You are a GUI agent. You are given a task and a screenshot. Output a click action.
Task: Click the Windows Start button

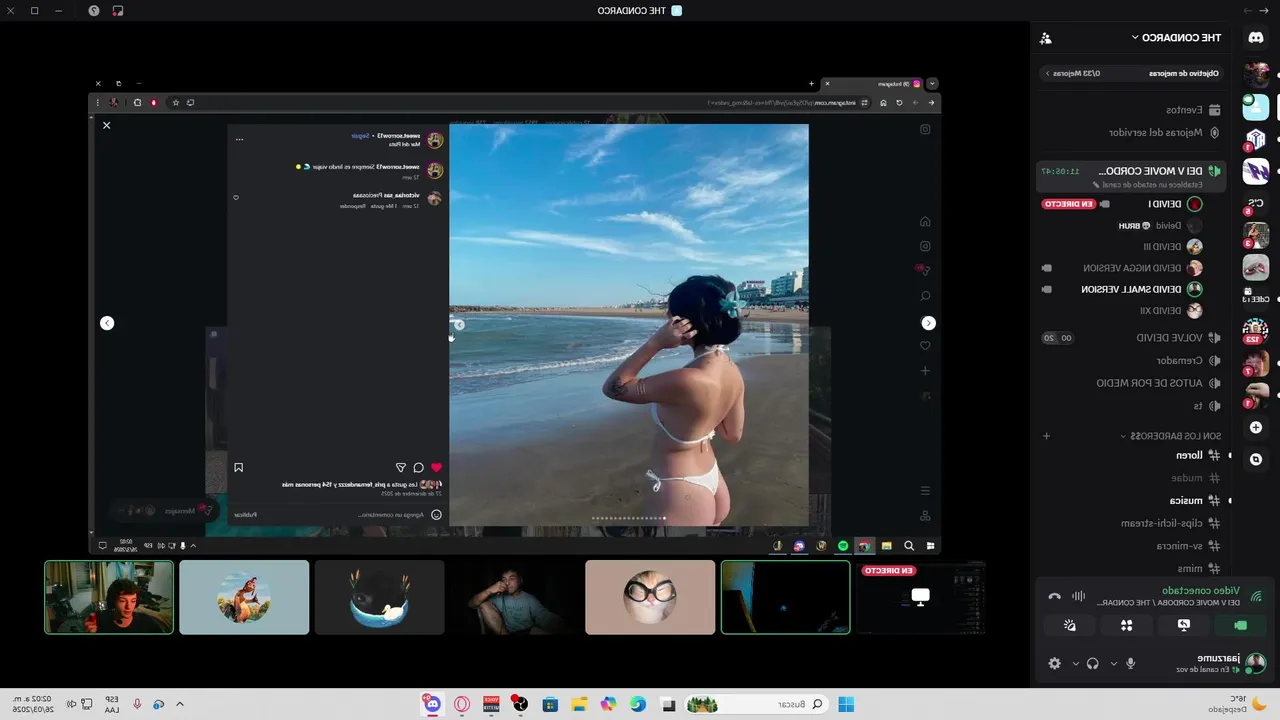846,704
